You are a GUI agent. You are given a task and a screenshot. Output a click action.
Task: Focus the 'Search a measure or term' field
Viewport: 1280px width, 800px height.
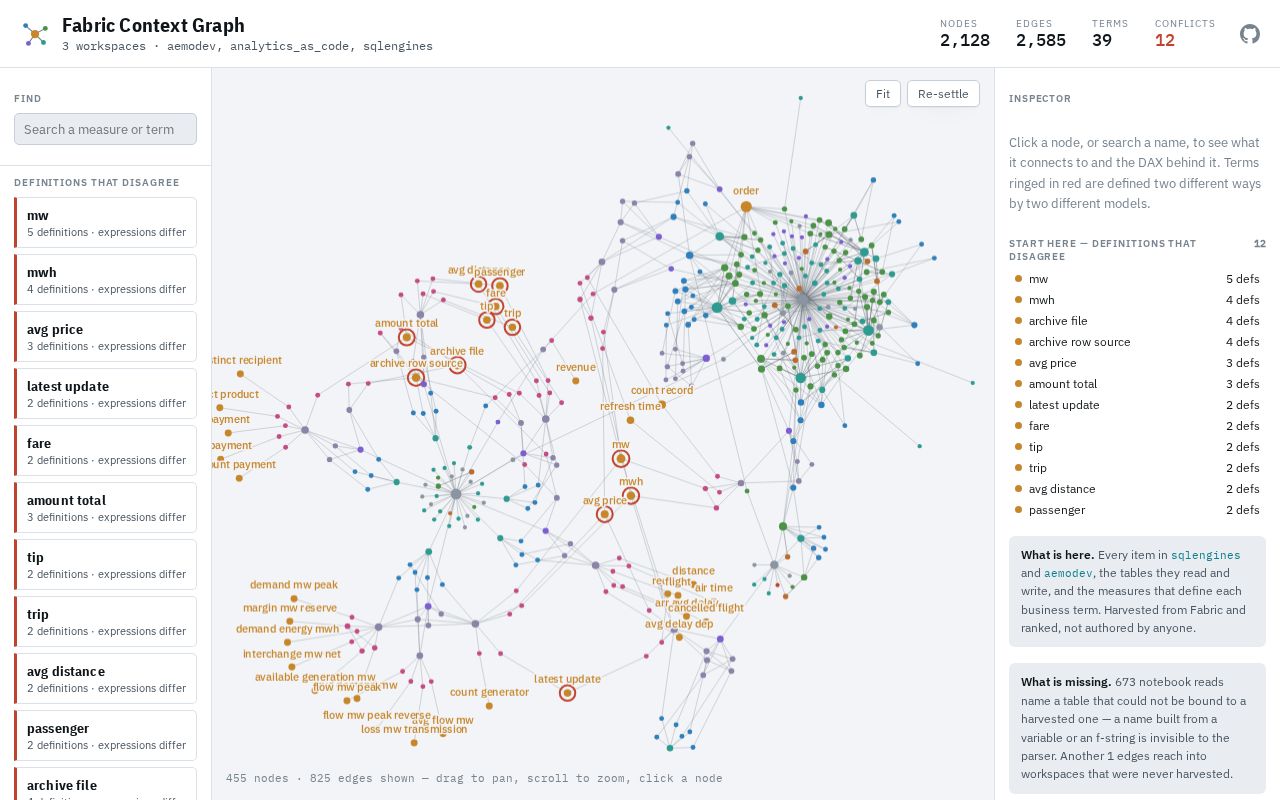[105, 129]
